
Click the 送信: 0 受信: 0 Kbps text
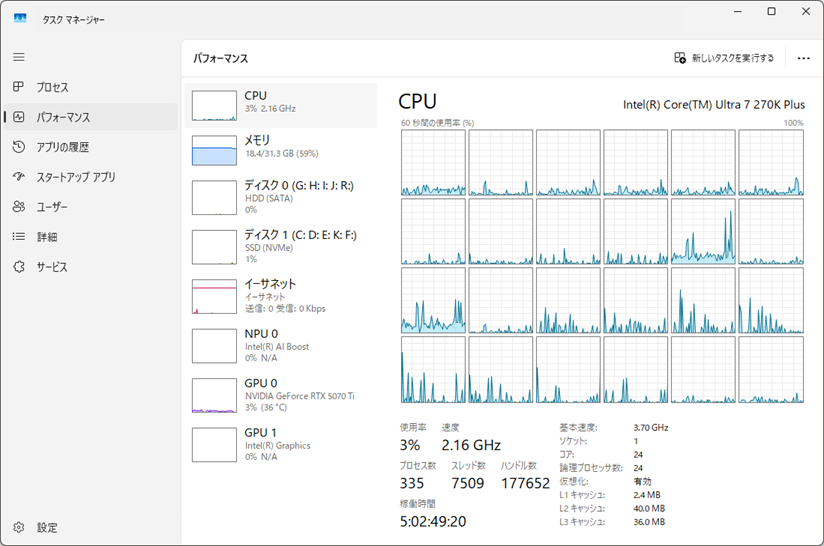tap(285, 308)
